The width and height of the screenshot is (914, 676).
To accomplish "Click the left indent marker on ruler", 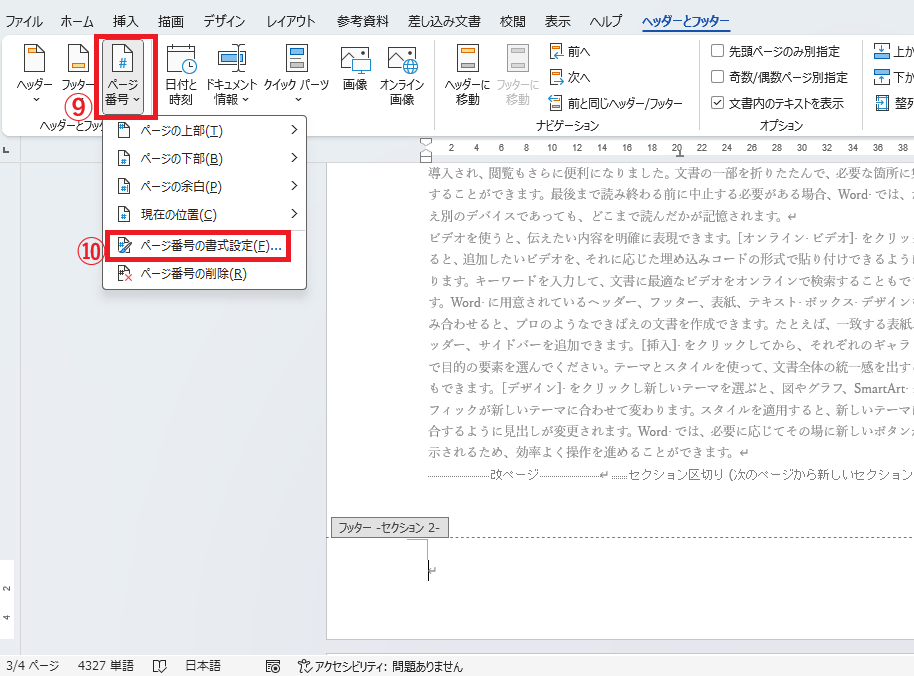I will pos(426,157).
